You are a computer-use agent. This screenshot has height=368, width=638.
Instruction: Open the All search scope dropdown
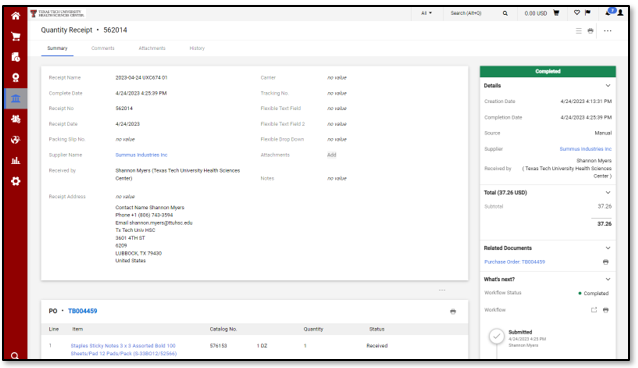pyautogui.click(x=426, y=13)
